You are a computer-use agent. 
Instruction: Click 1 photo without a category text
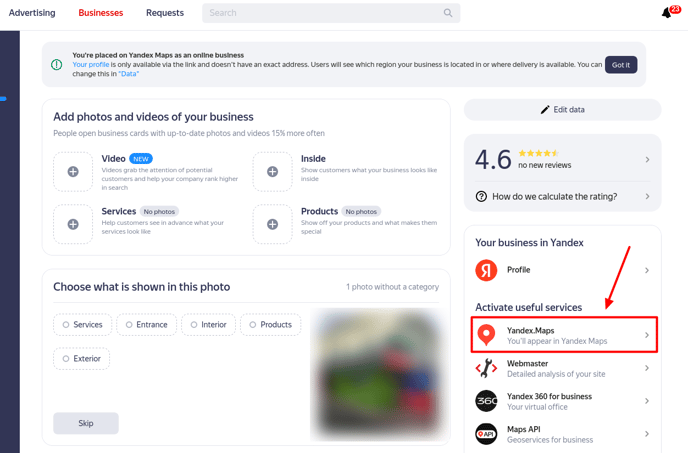coord(392,287)
